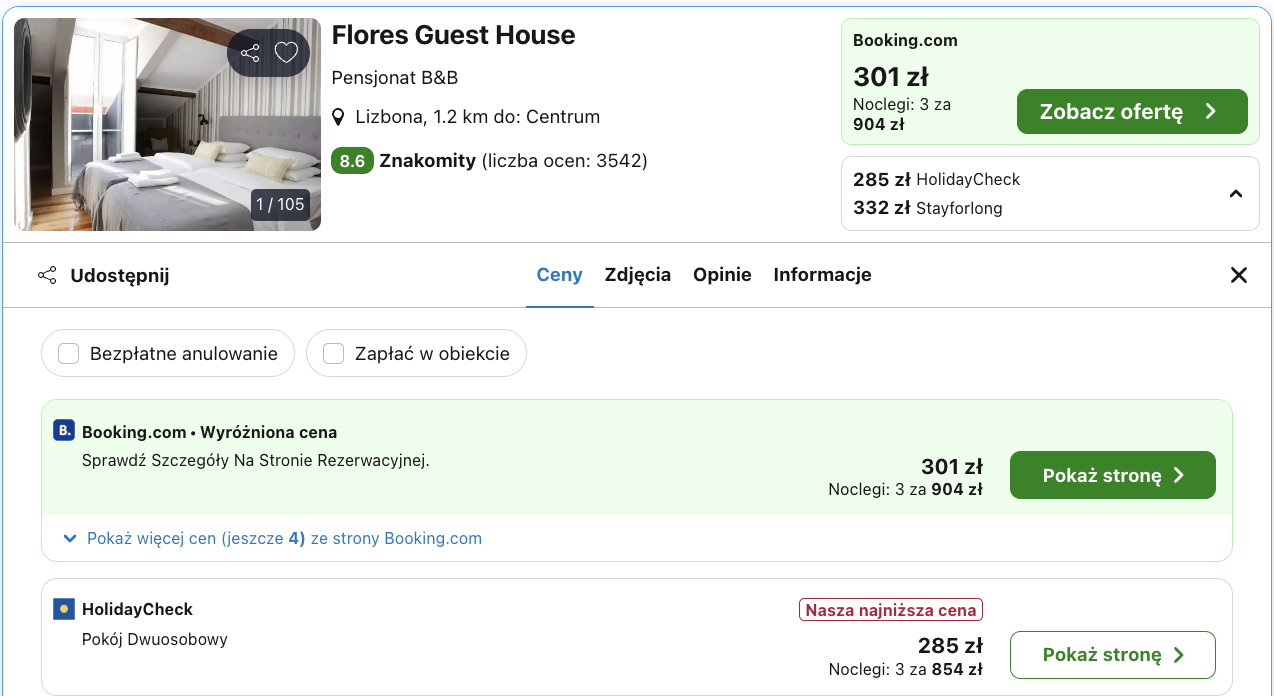Click the Udostępnij share icon
Image resolution: width=1274 pixels, height=696 pixels.
click(x=47, y=275)
